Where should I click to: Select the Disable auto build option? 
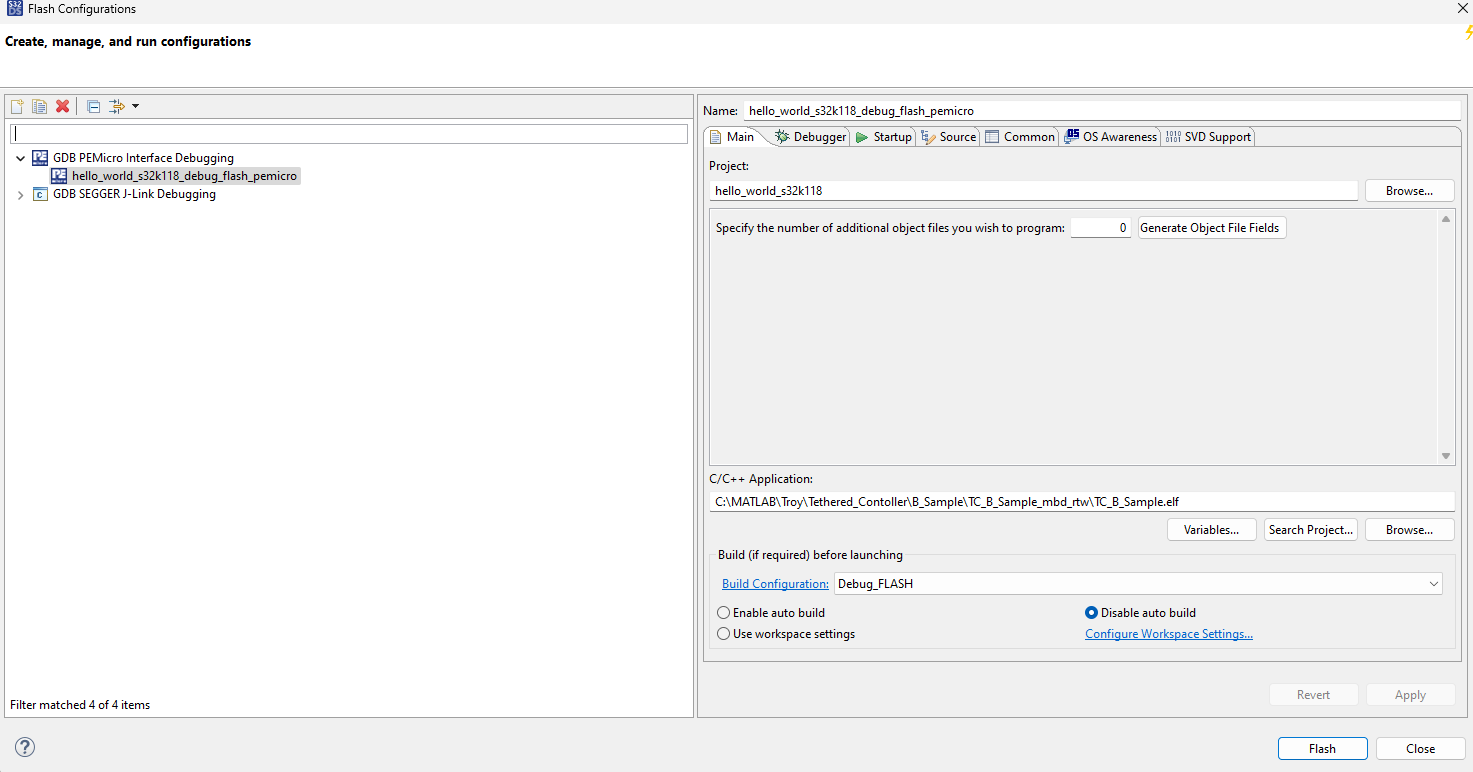1091,612
